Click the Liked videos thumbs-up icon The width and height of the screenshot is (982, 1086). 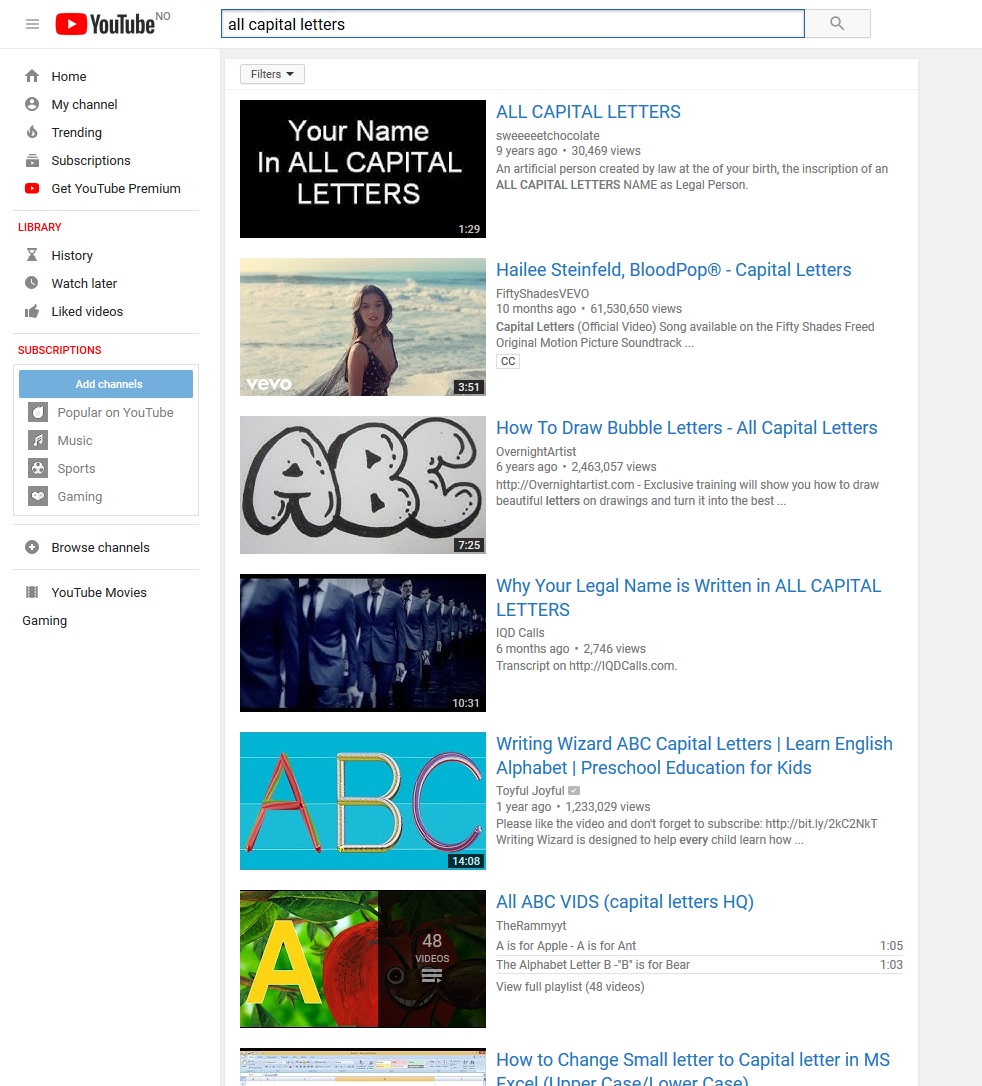point(32,311)
